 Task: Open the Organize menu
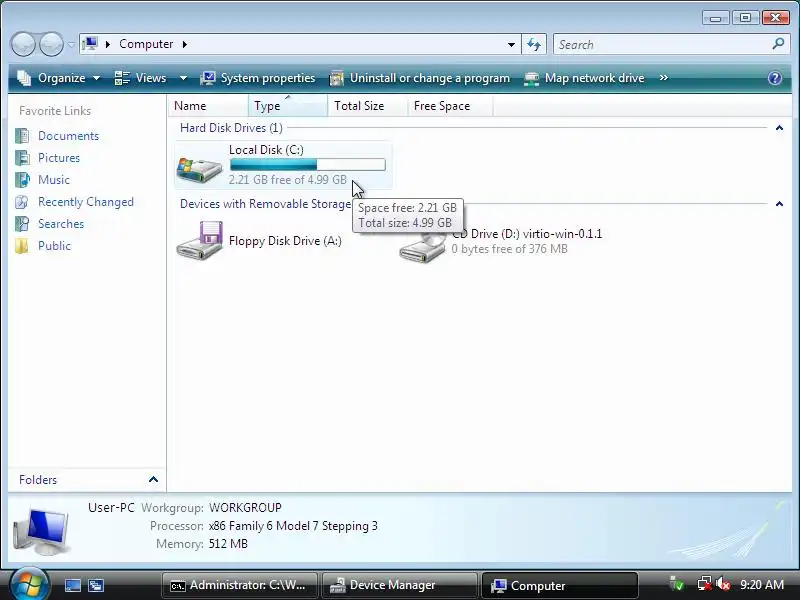[x=59, y=78]
